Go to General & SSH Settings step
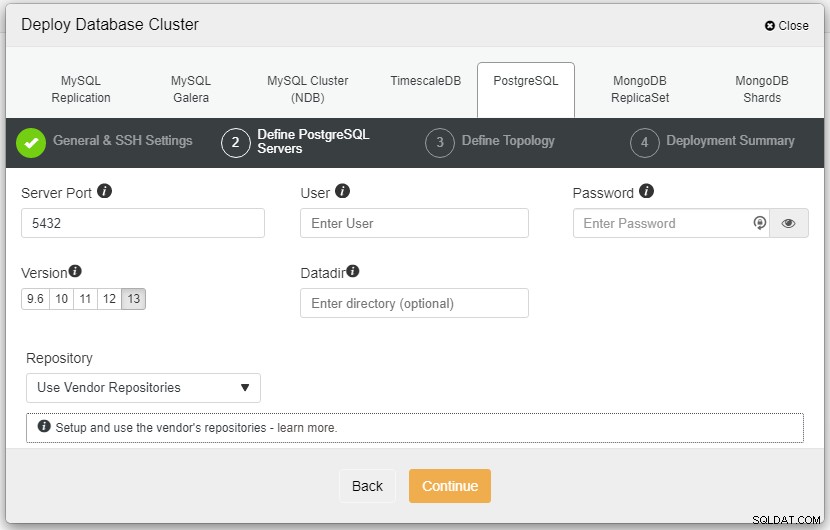Screen dimensions: 830x530 pyautogui.click(x=122, y=140)
